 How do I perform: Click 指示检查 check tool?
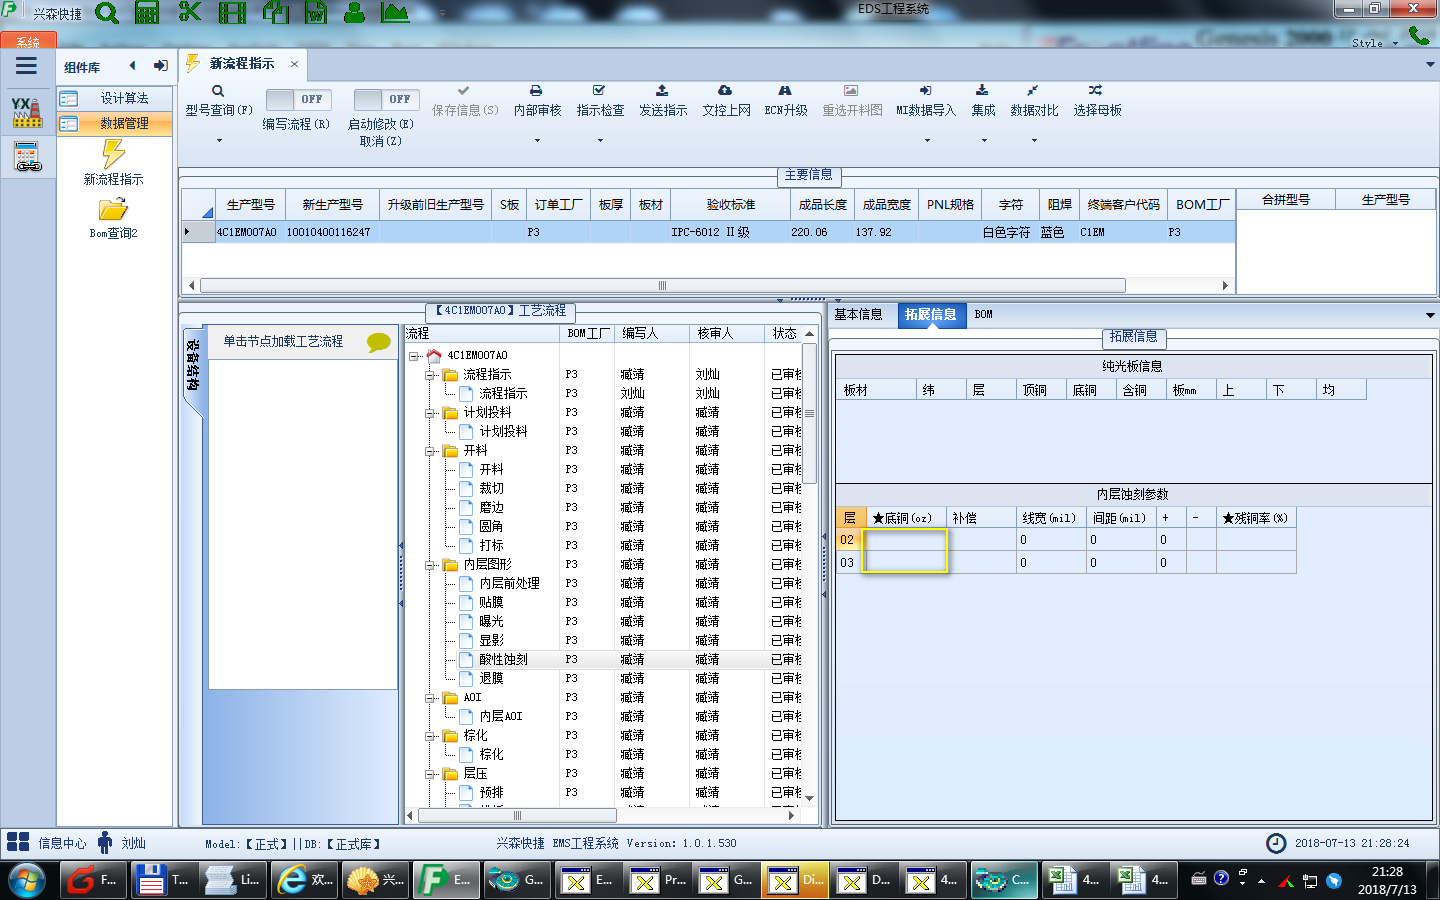600,101
